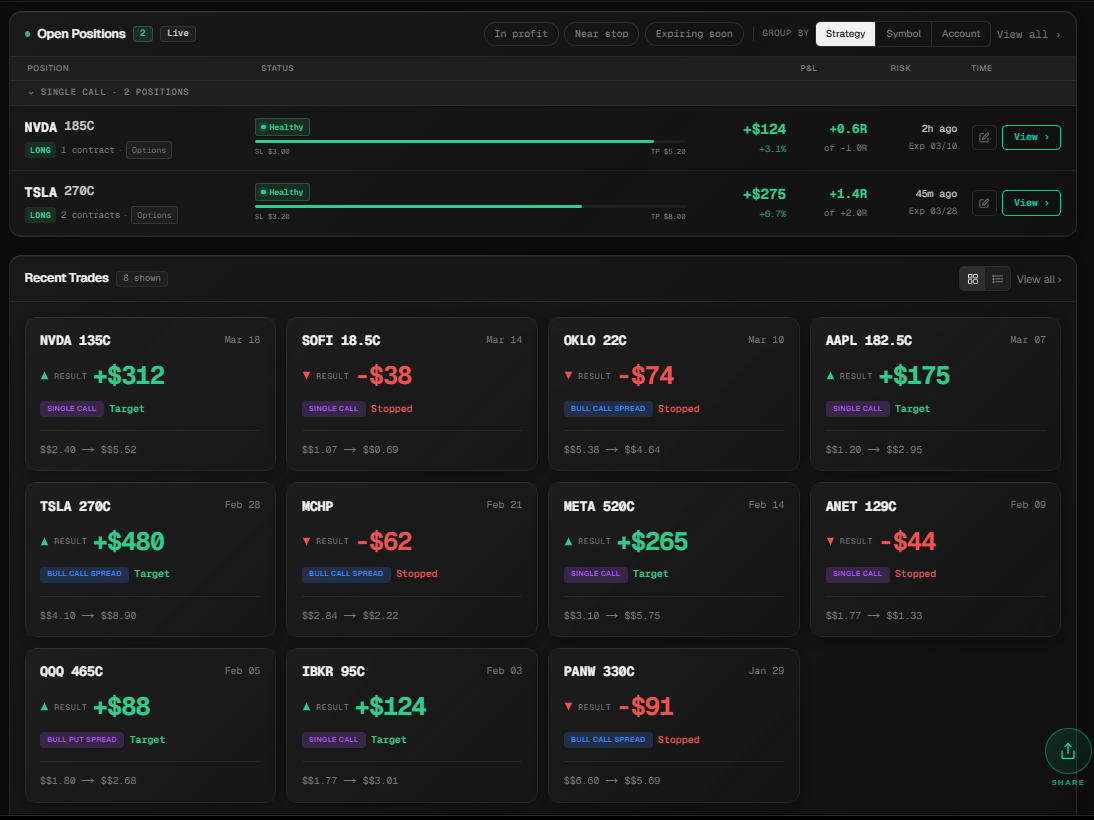Open the PANW 330C trade card
This screenshot has width=1094, height=820.
pos(673,725)
